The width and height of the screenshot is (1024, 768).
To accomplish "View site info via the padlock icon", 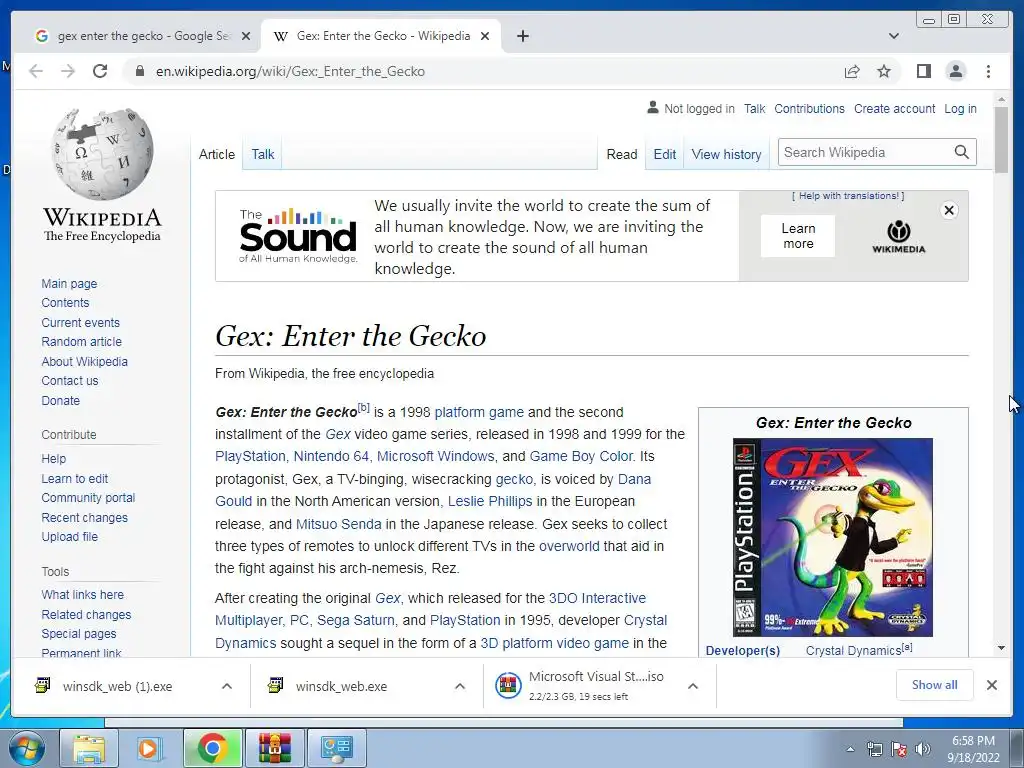I will click(x=139, y=71).
